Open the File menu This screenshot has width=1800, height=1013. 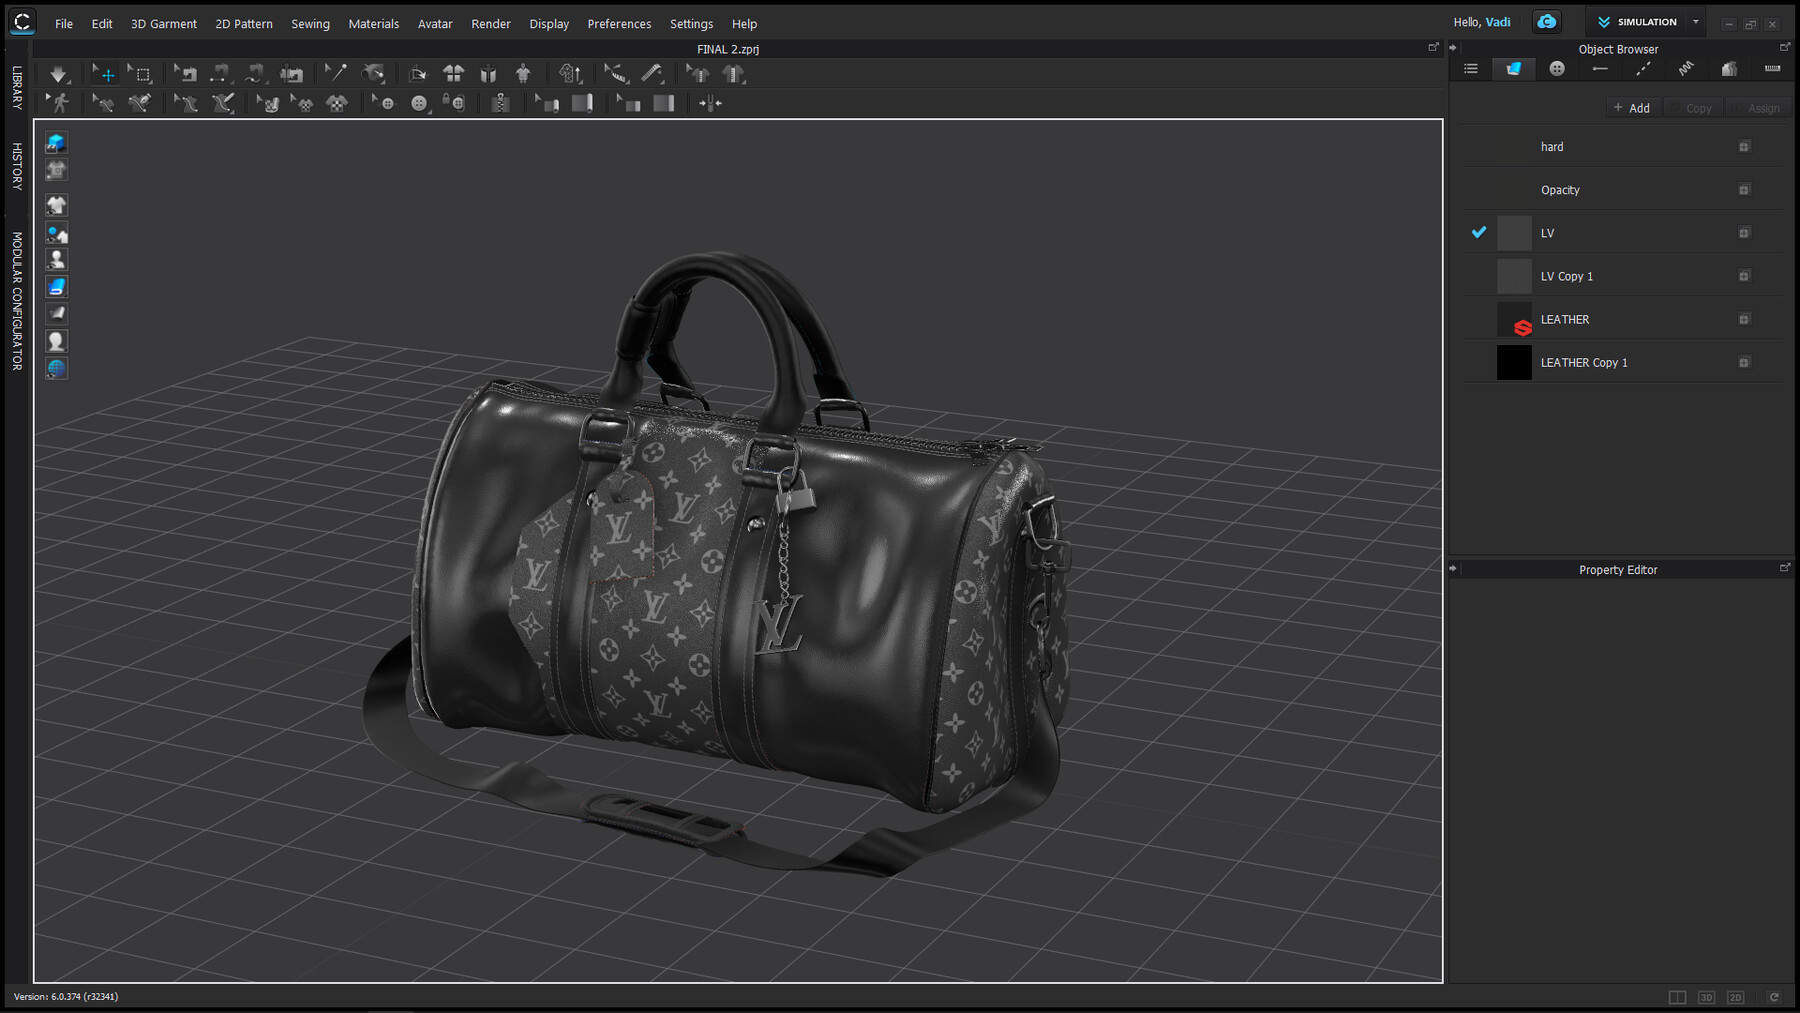coord(64,24)
